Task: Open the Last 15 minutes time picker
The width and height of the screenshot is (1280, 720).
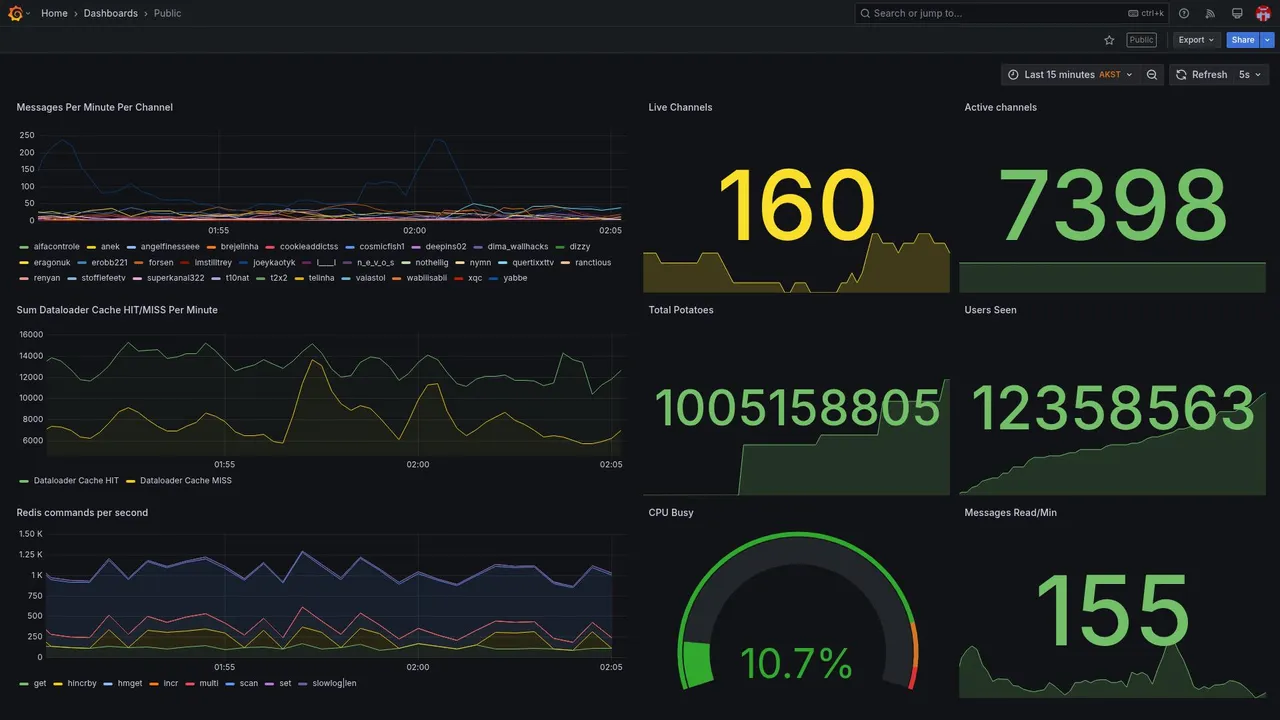Action: (1070, 75)
